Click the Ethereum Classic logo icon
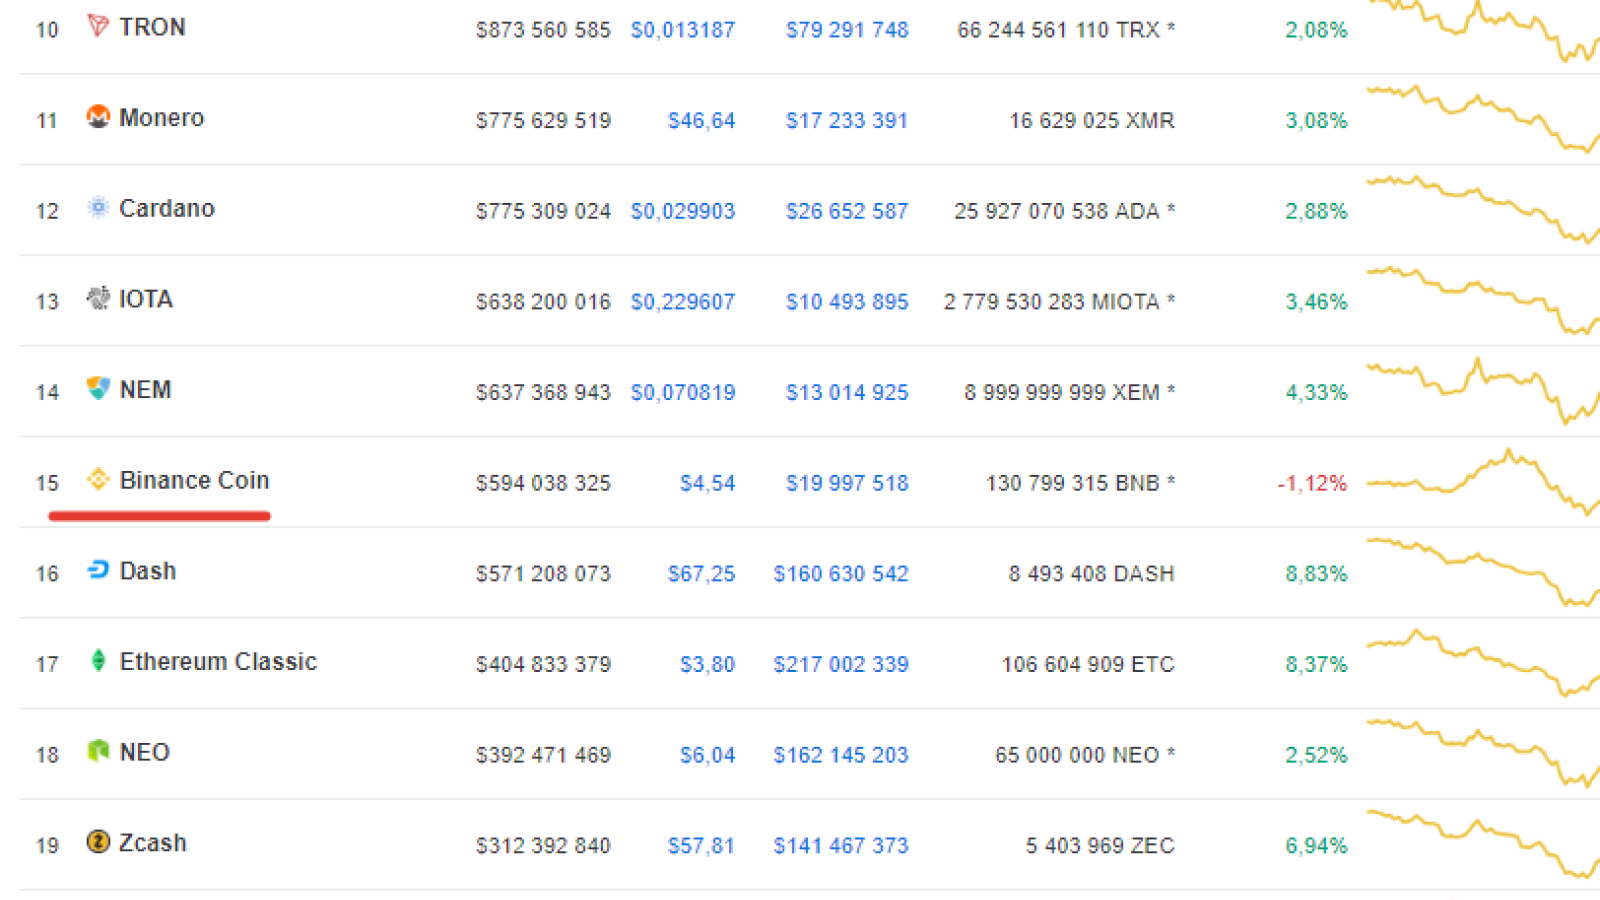 pos(97,661)
